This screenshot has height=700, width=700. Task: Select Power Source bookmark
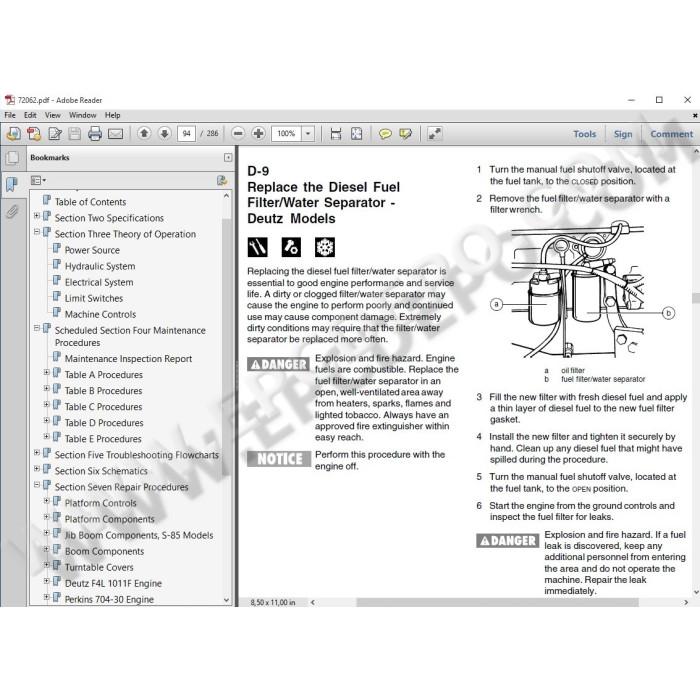click(92, 250)
